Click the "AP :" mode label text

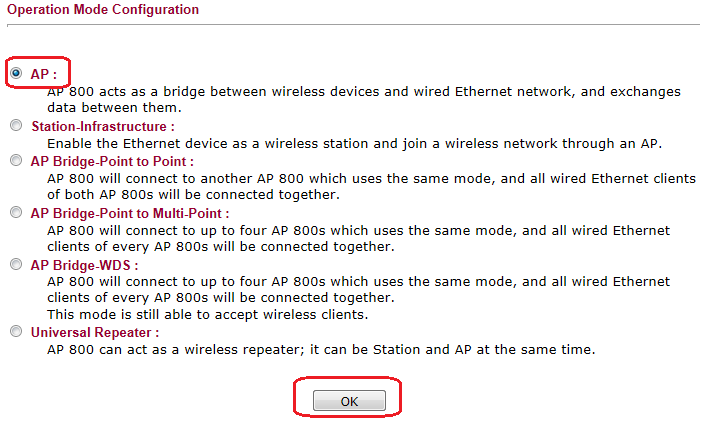point(44,73)
